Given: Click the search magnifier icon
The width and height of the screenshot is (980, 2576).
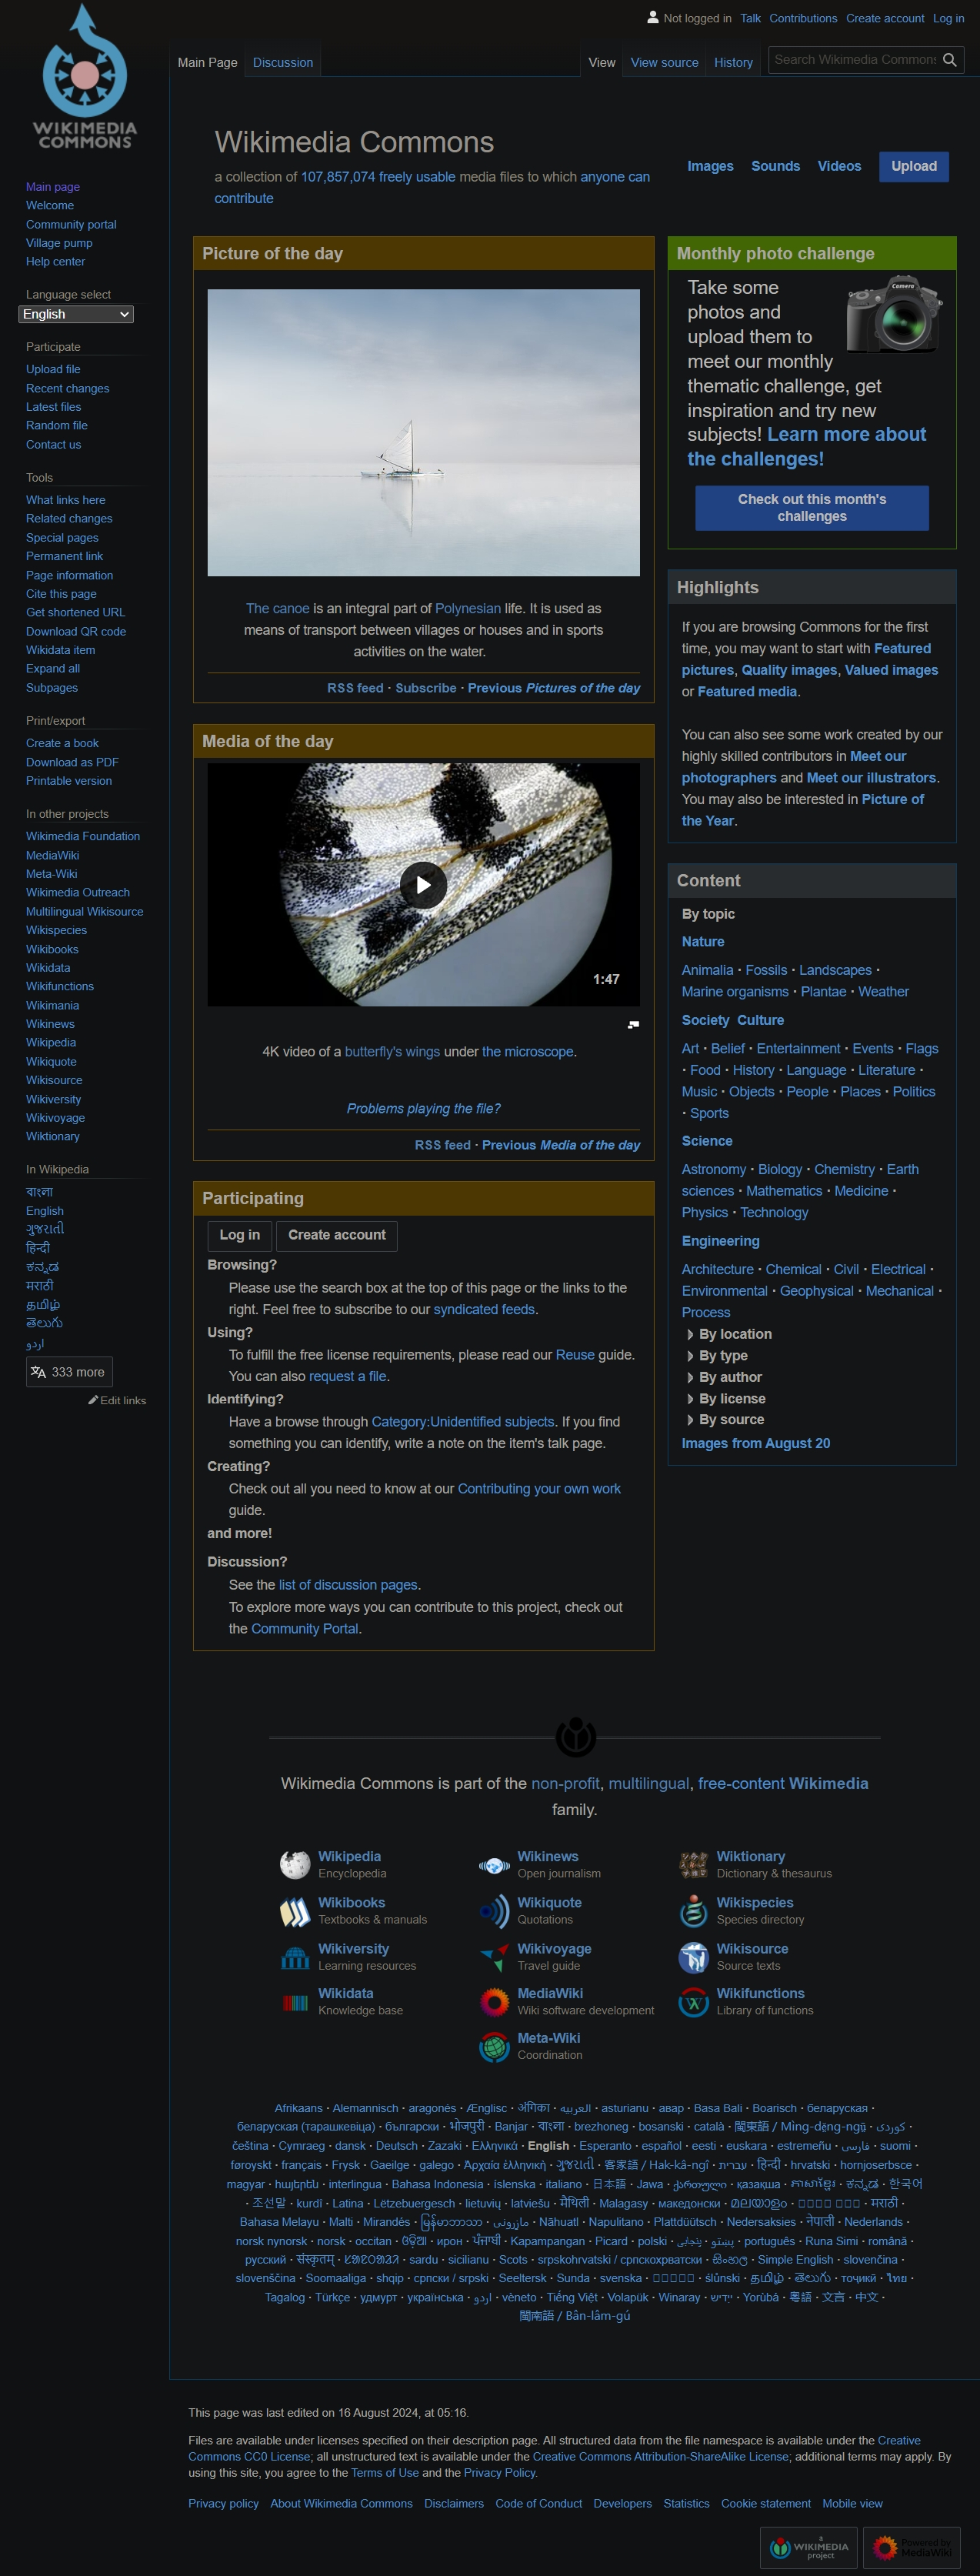Looking at the screenshot, I should (x=949, y=60).
